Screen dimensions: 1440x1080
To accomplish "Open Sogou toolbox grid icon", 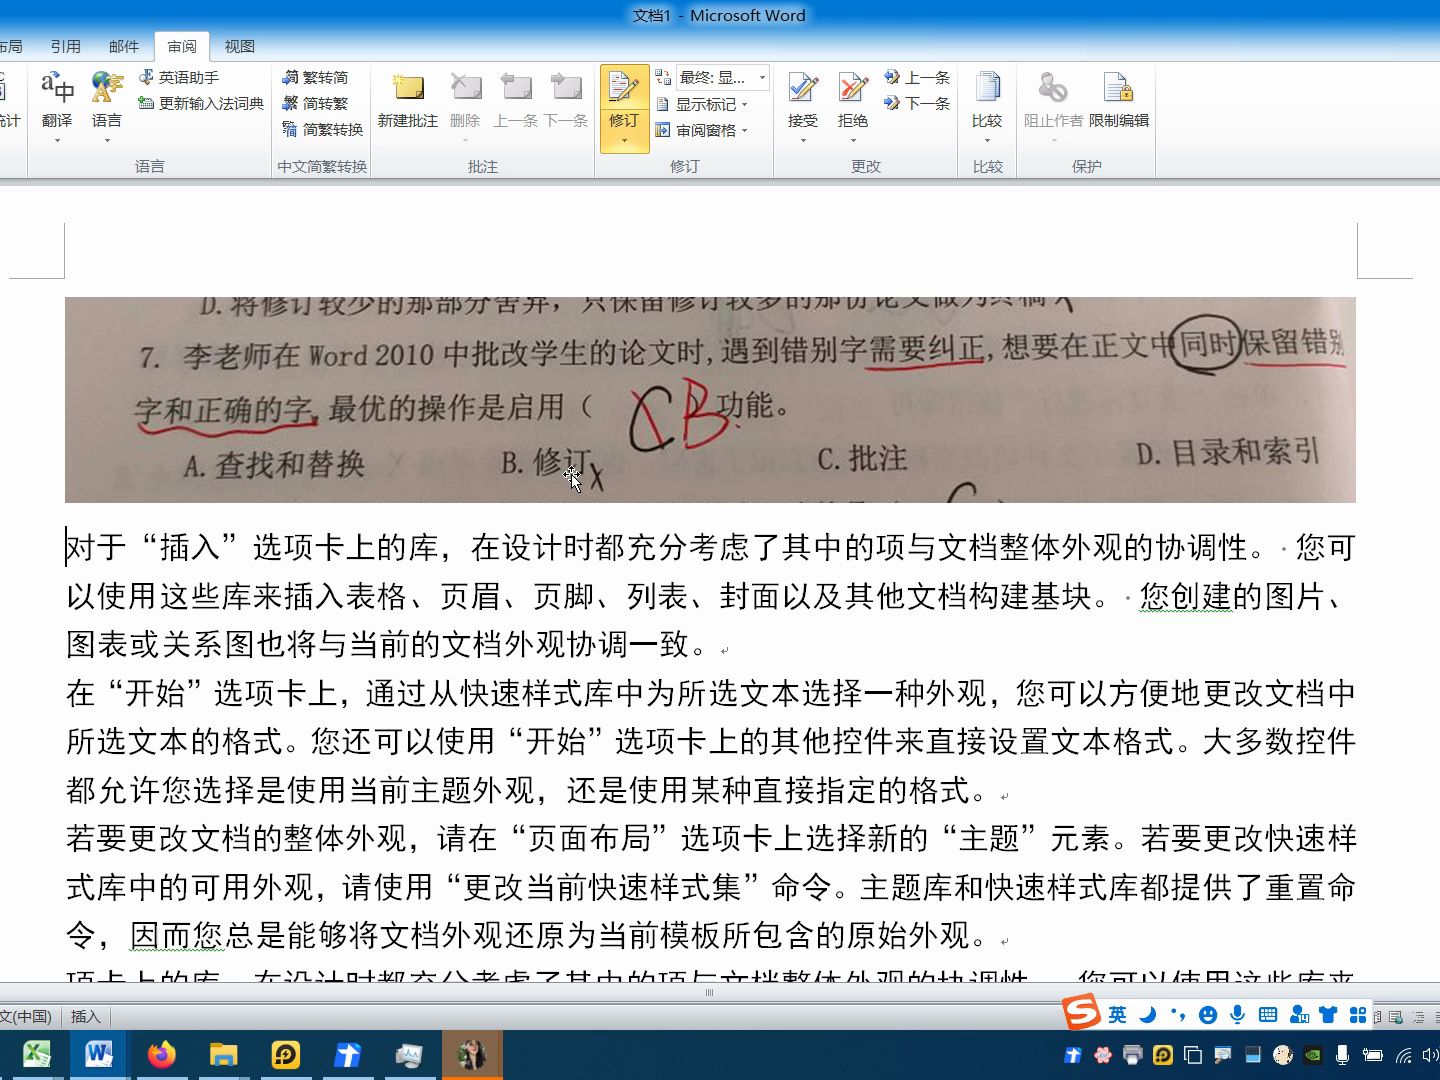I will (x=1358, y=1015).
